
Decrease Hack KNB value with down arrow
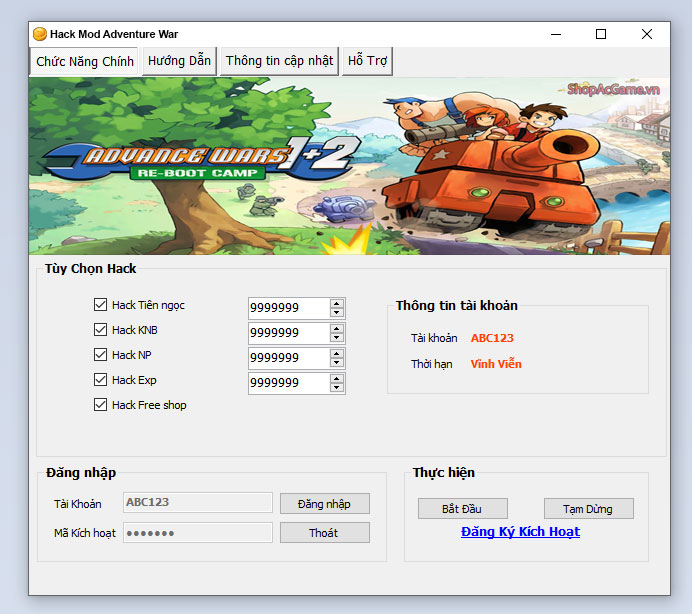pyautogui.click(x=337, y=338)
